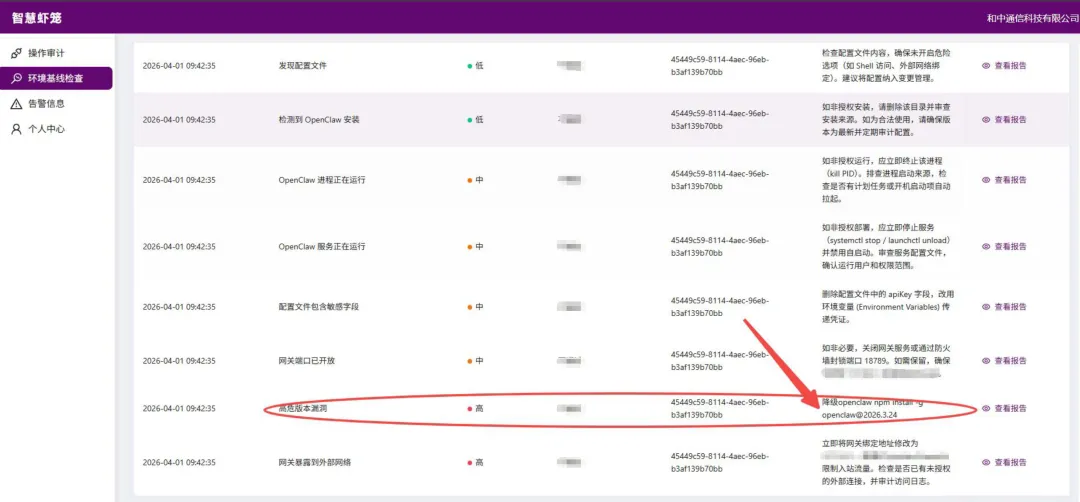This screenshot has width=1080, height=502.
Task: Select the 网关端口已开放 check name
Action: 307,360
